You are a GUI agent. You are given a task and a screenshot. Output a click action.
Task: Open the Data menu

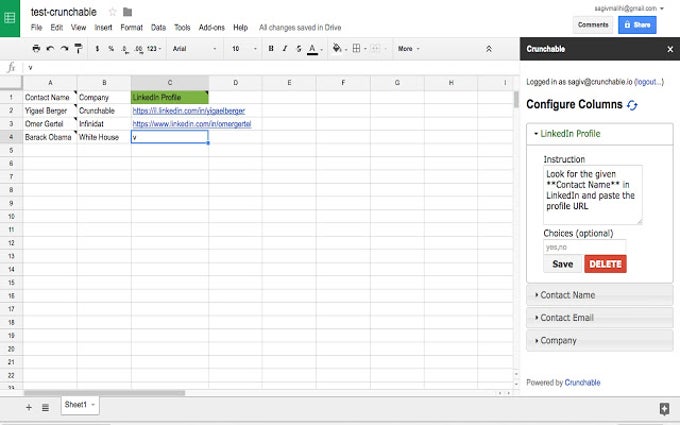tap(158, 27)
